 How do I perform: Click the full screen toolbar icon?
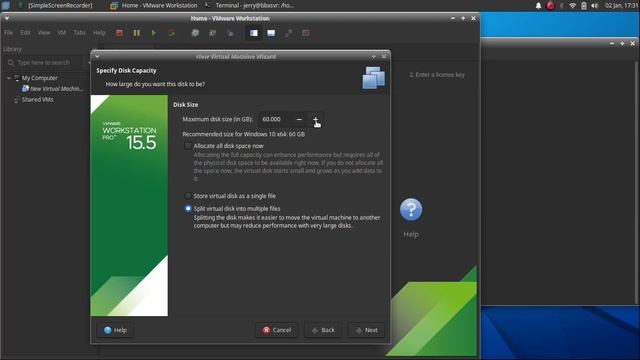[289, 33]
